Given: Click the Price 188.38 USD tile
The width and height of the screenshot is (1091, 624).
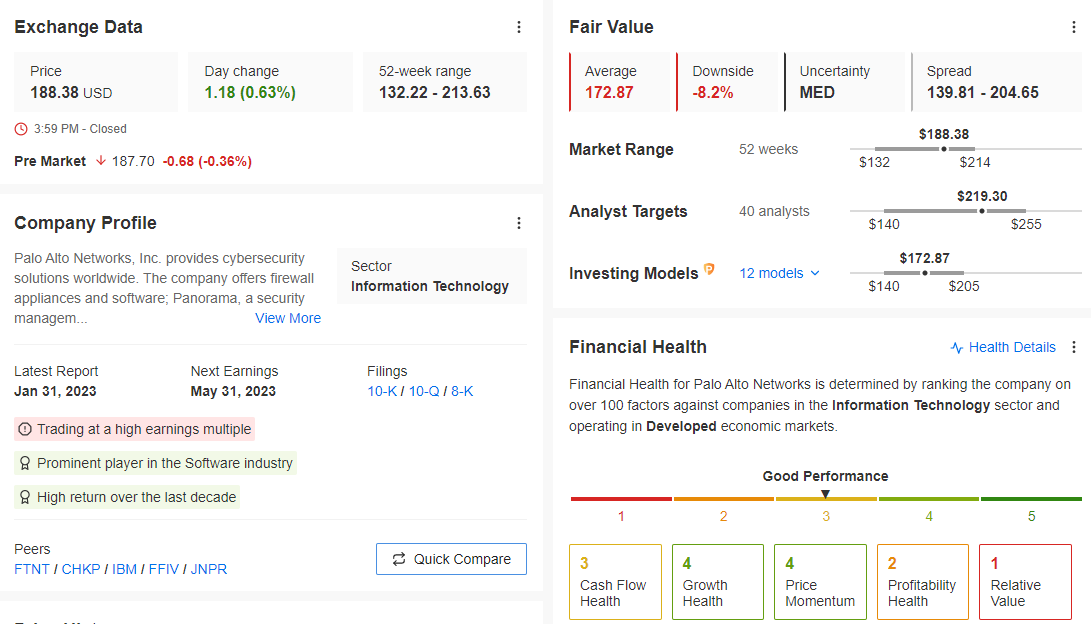Looking at the screenshot, I should click(x=96, y=82).
